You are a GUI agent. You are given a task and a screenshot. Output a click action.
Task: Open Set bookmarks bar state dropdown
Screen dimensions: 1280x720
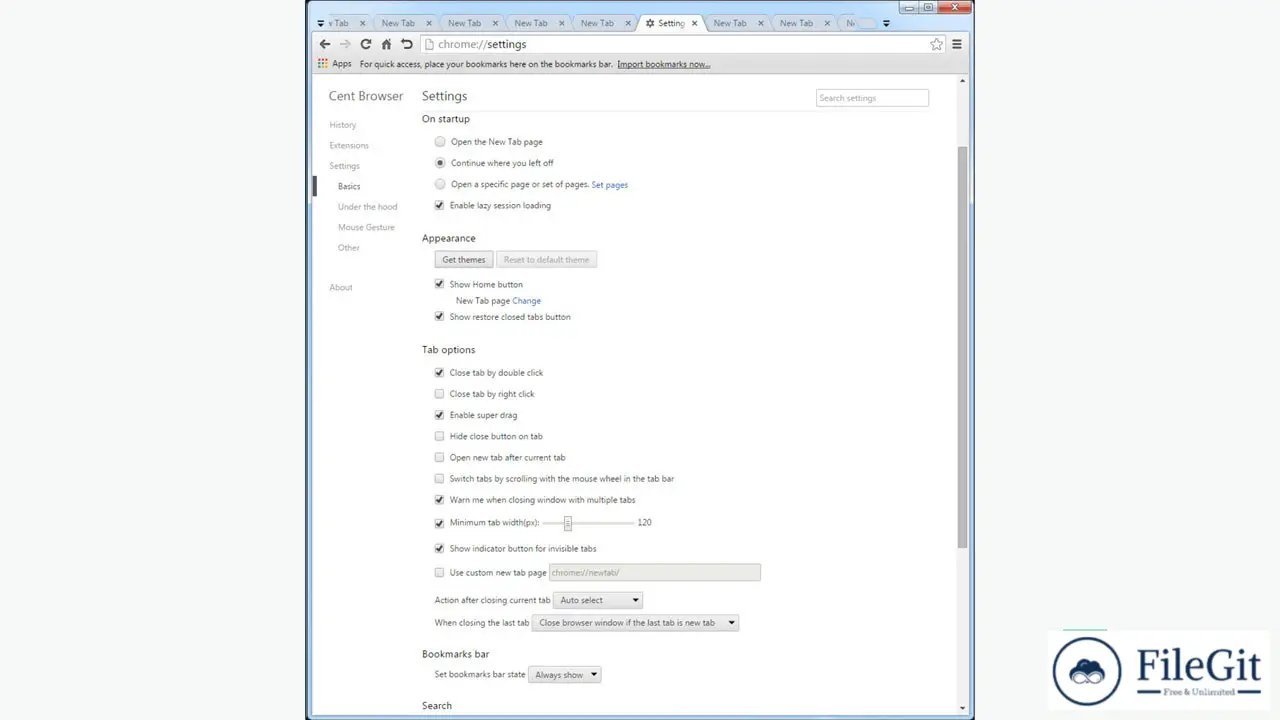[x=564, y=675]
